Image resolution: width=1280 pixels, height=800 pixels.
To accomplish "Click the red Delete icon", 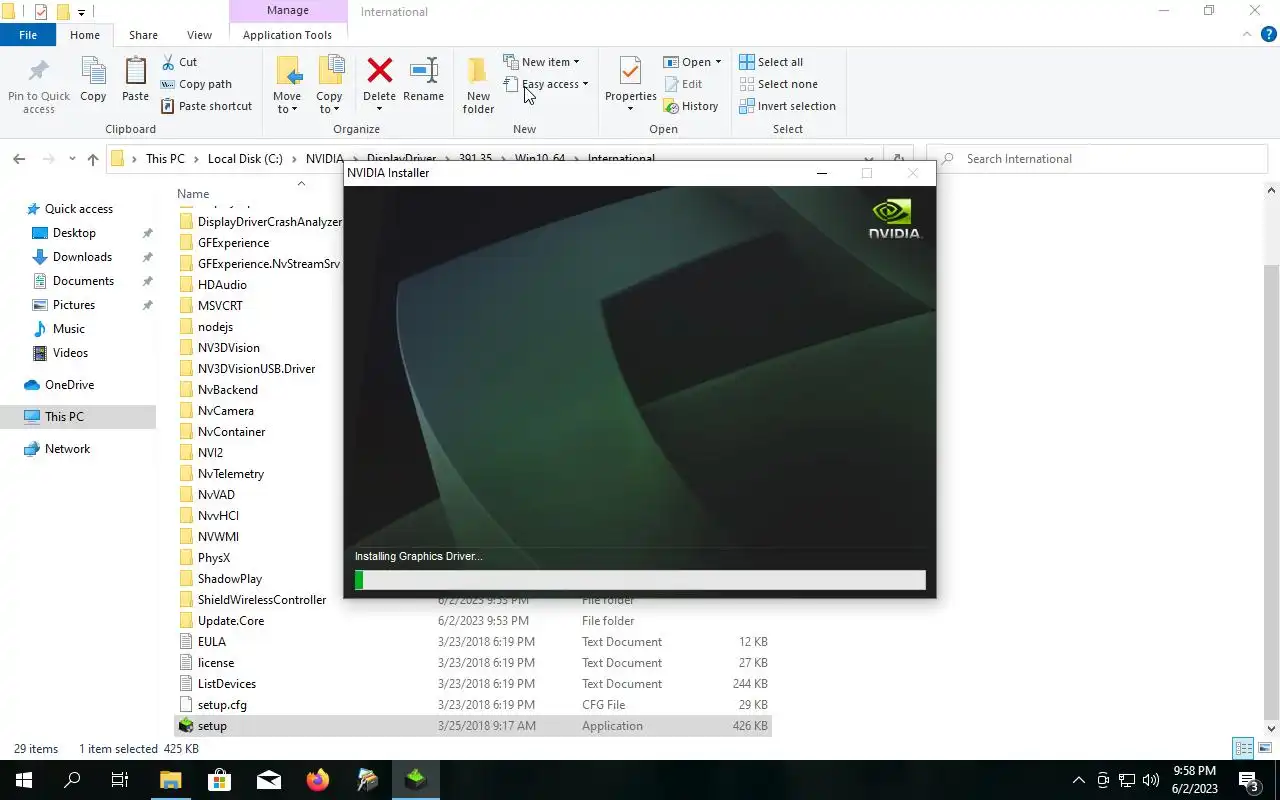I will [x=379, y=72].
